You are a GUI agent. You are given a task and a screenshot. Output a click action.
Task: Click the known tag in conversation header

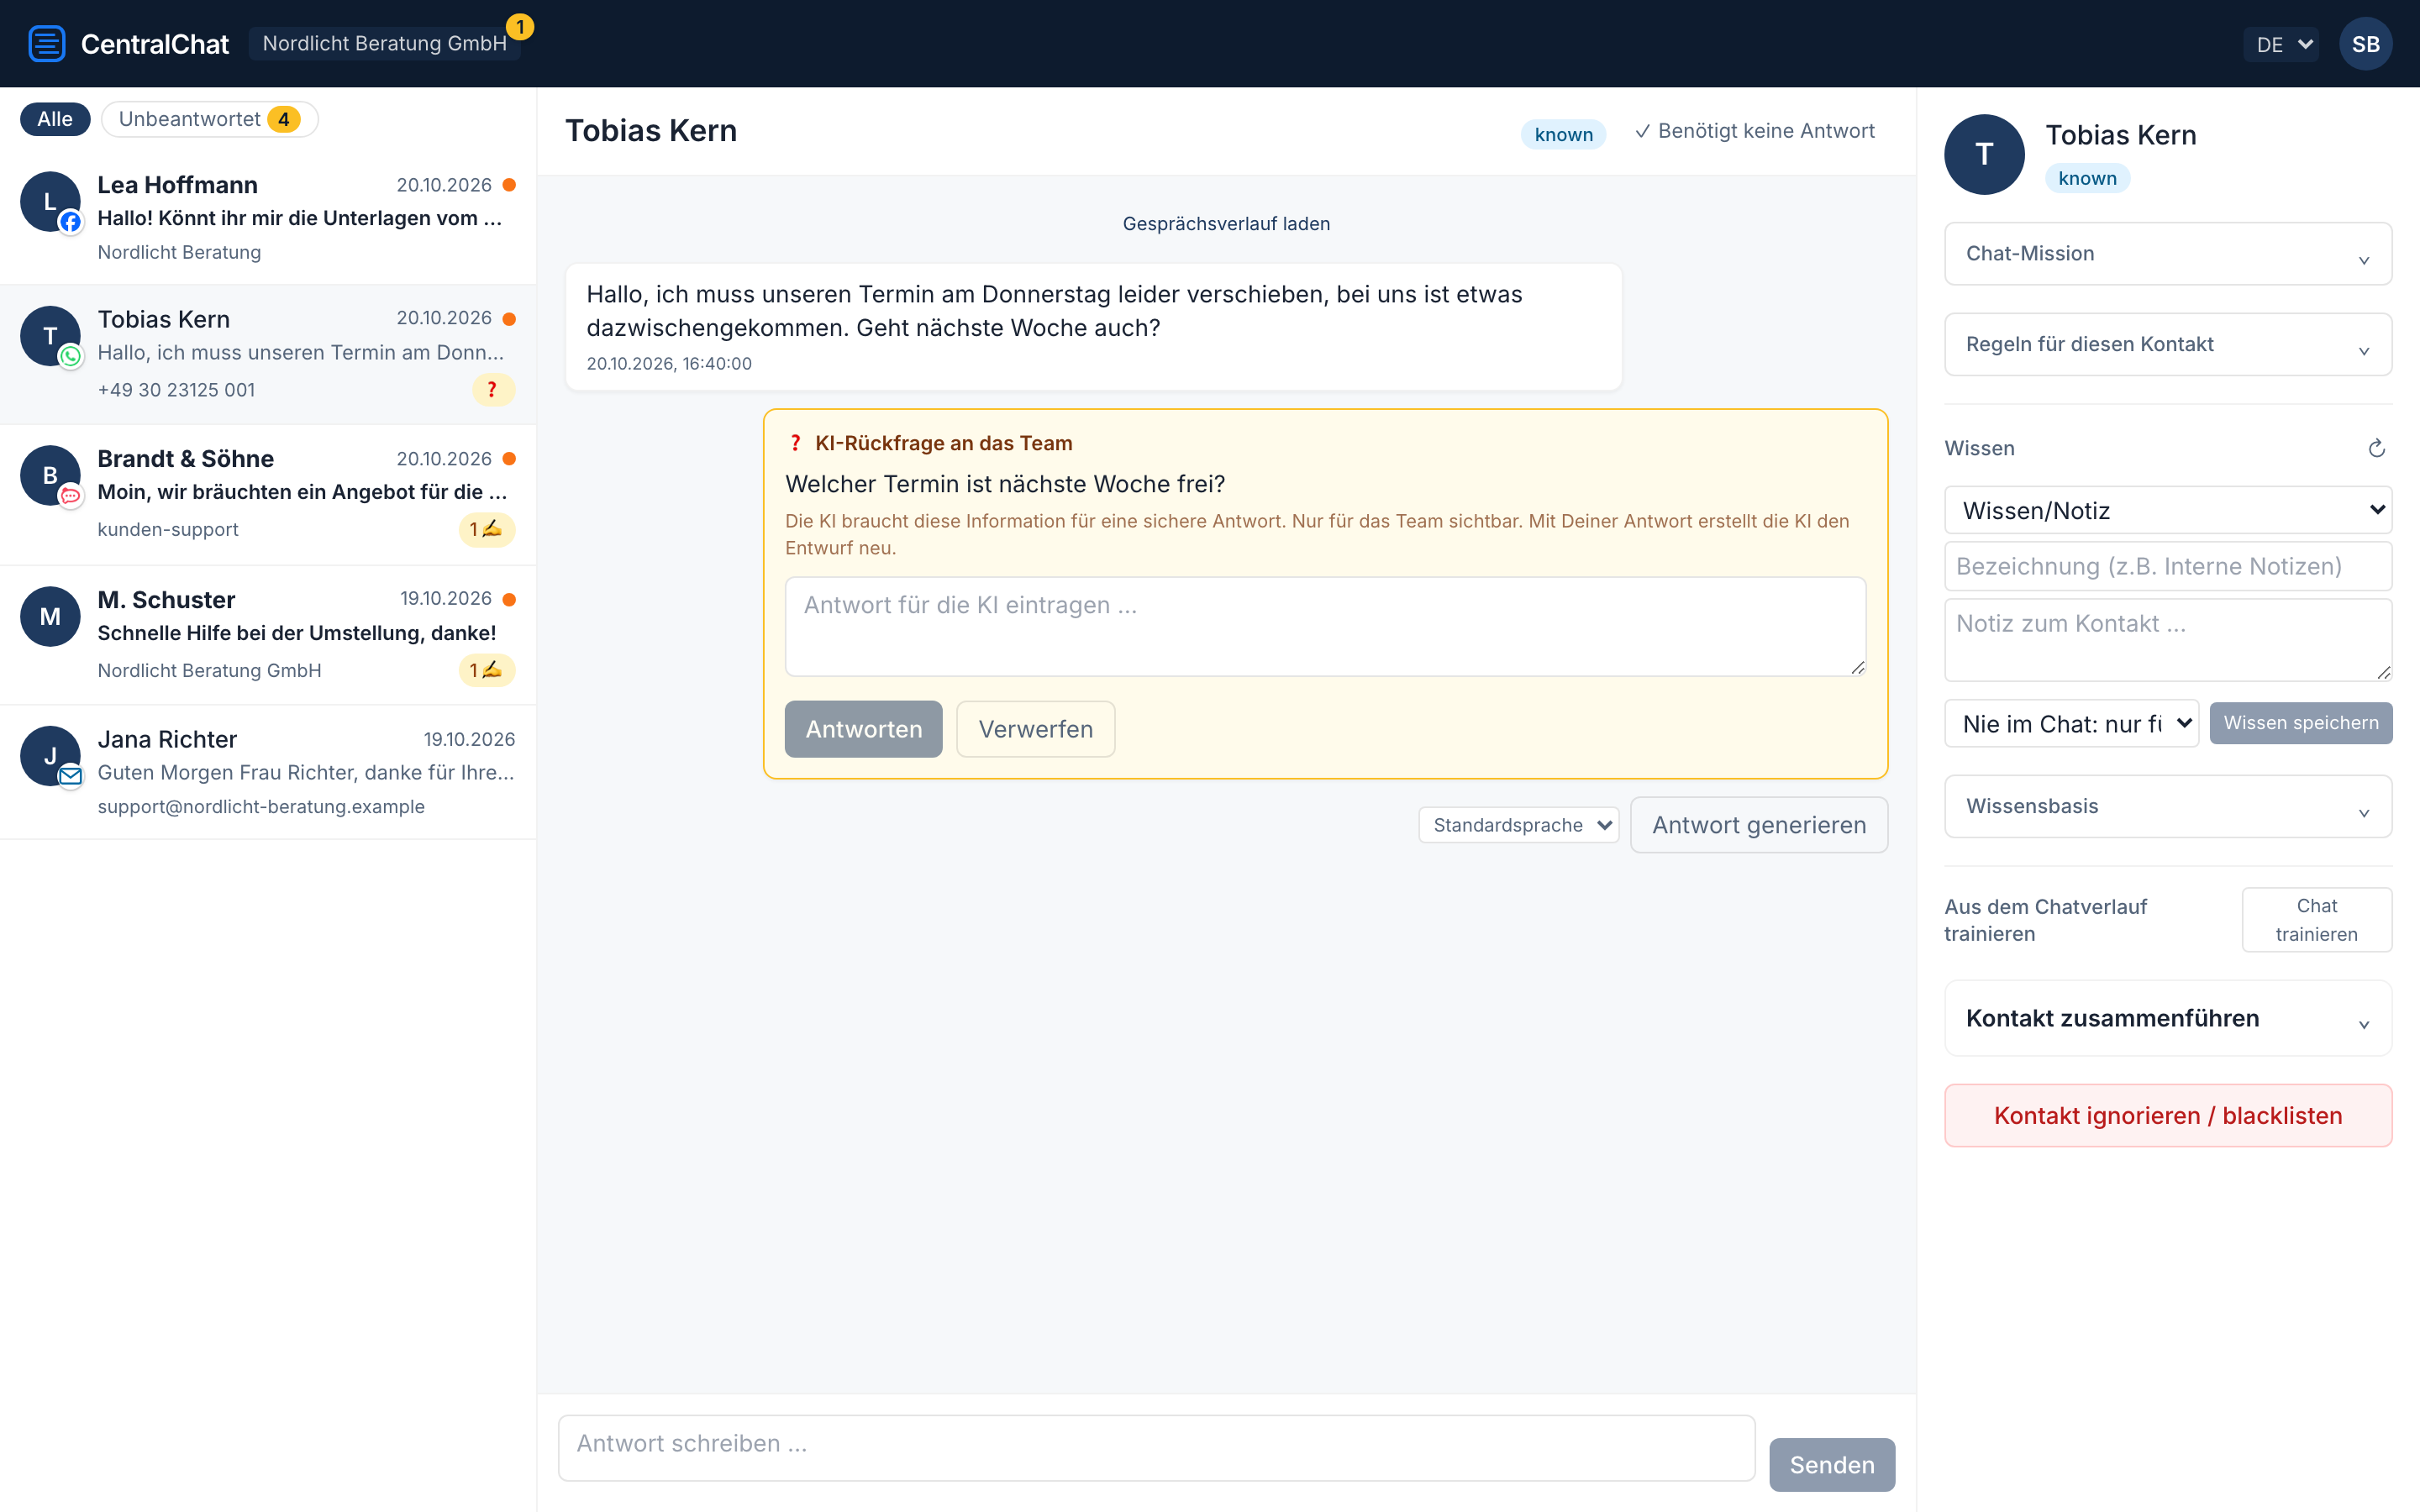(1563, 135)
